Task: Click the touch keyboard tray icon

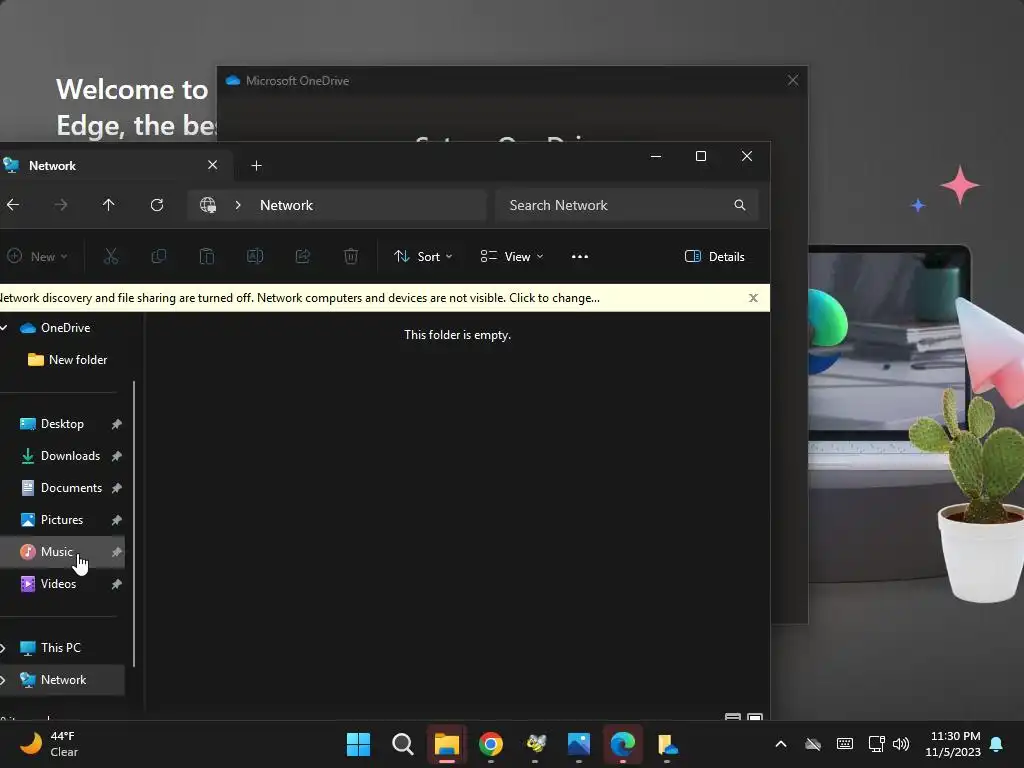Action: pyautogui.click(x=844, y=744)
